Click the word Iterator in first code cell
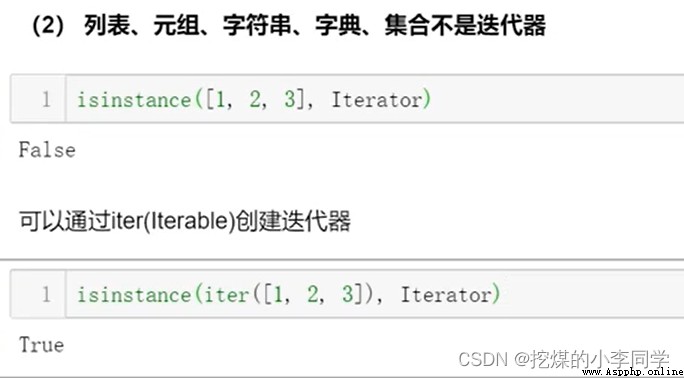The width and height of the screenshot is (684, 378). [376, 100]
